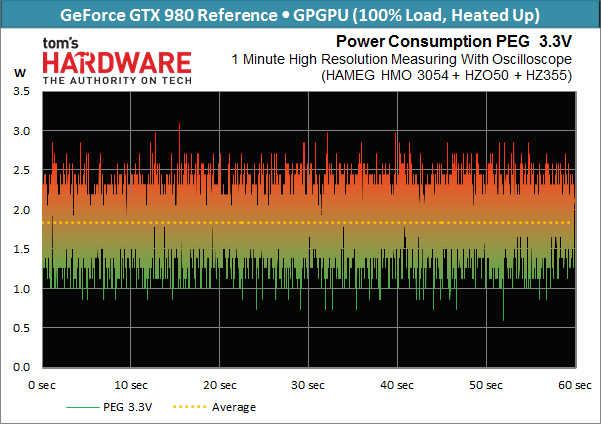
Task: Click the 0.5 y-axis label
Action: point(21,328)
